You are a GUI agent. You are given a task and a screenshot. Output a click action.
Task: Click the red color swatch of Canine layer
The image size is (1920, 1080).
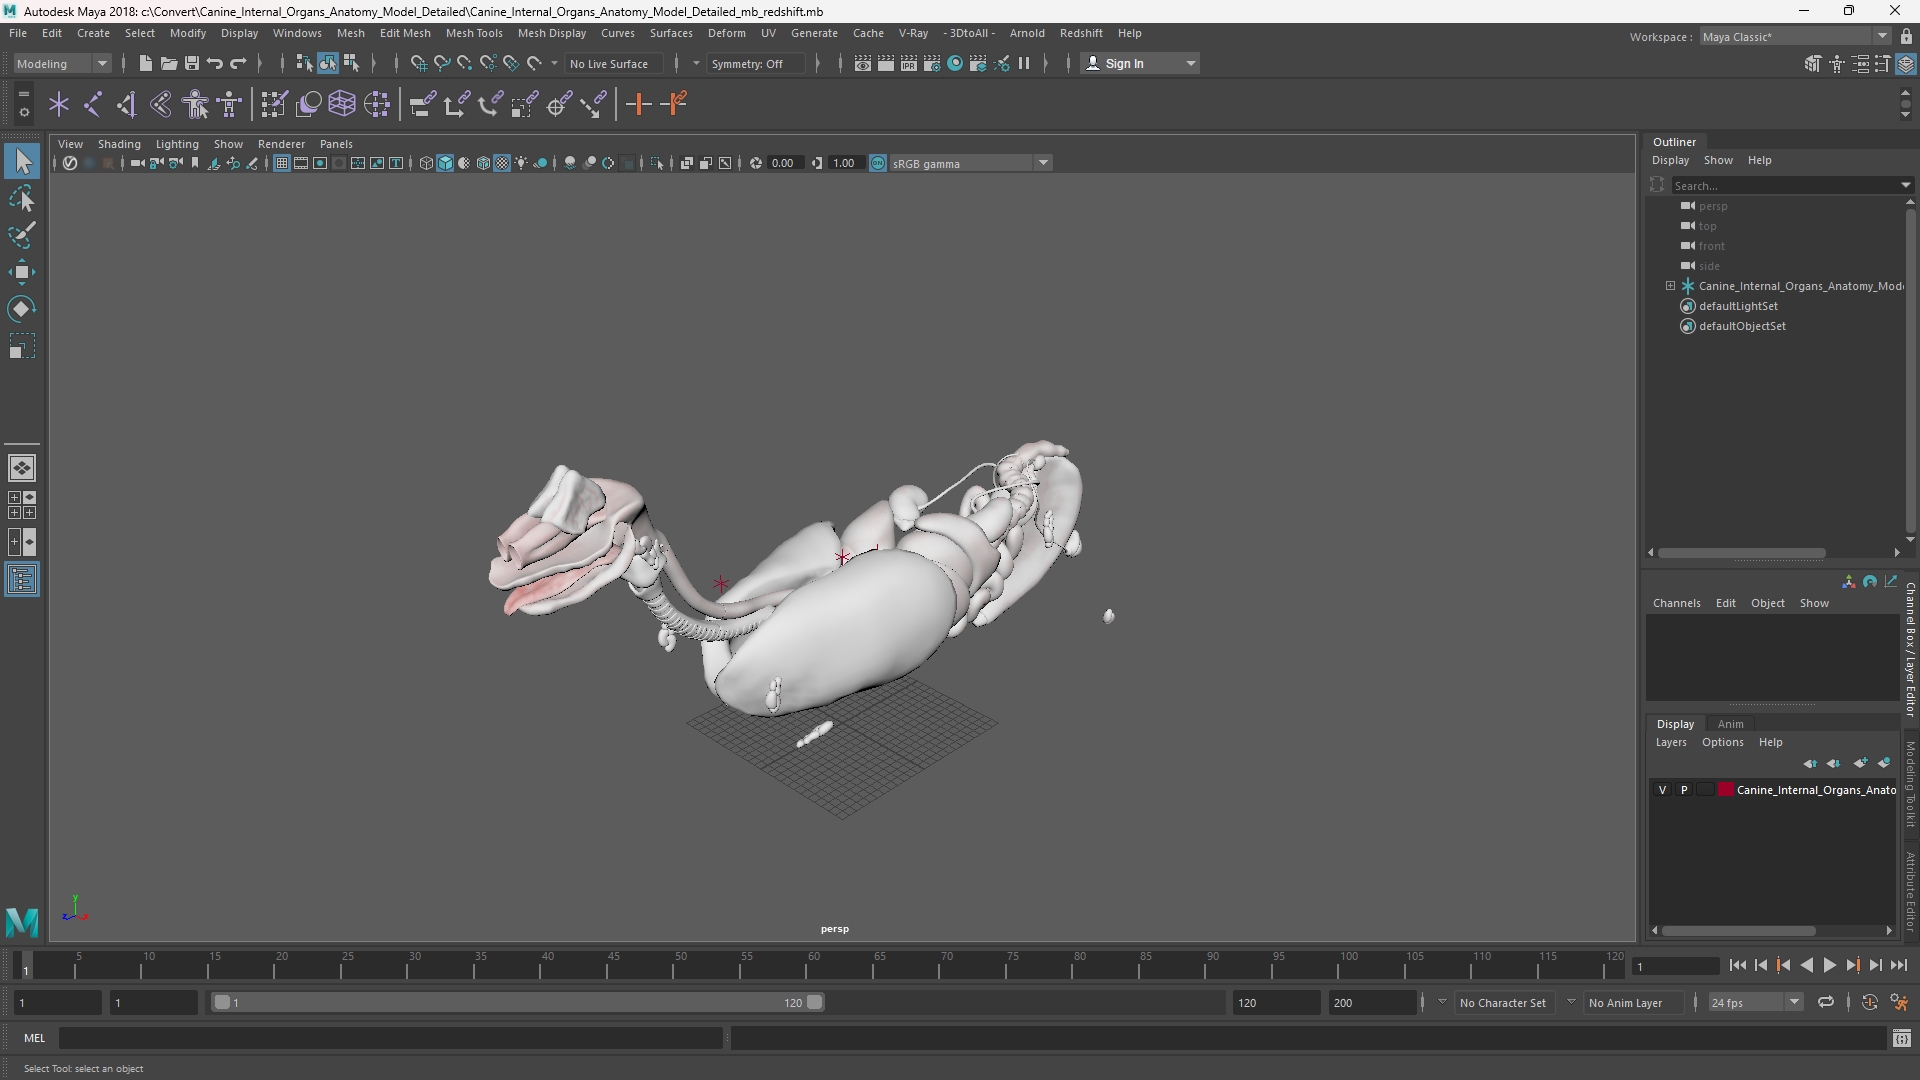(x=1726, y=790)
